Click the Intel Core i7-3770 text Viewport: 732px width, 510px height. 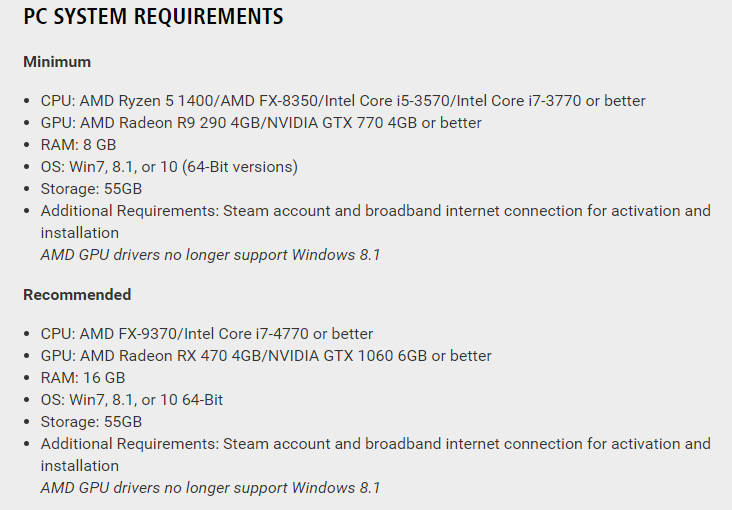tap(519, 101)
